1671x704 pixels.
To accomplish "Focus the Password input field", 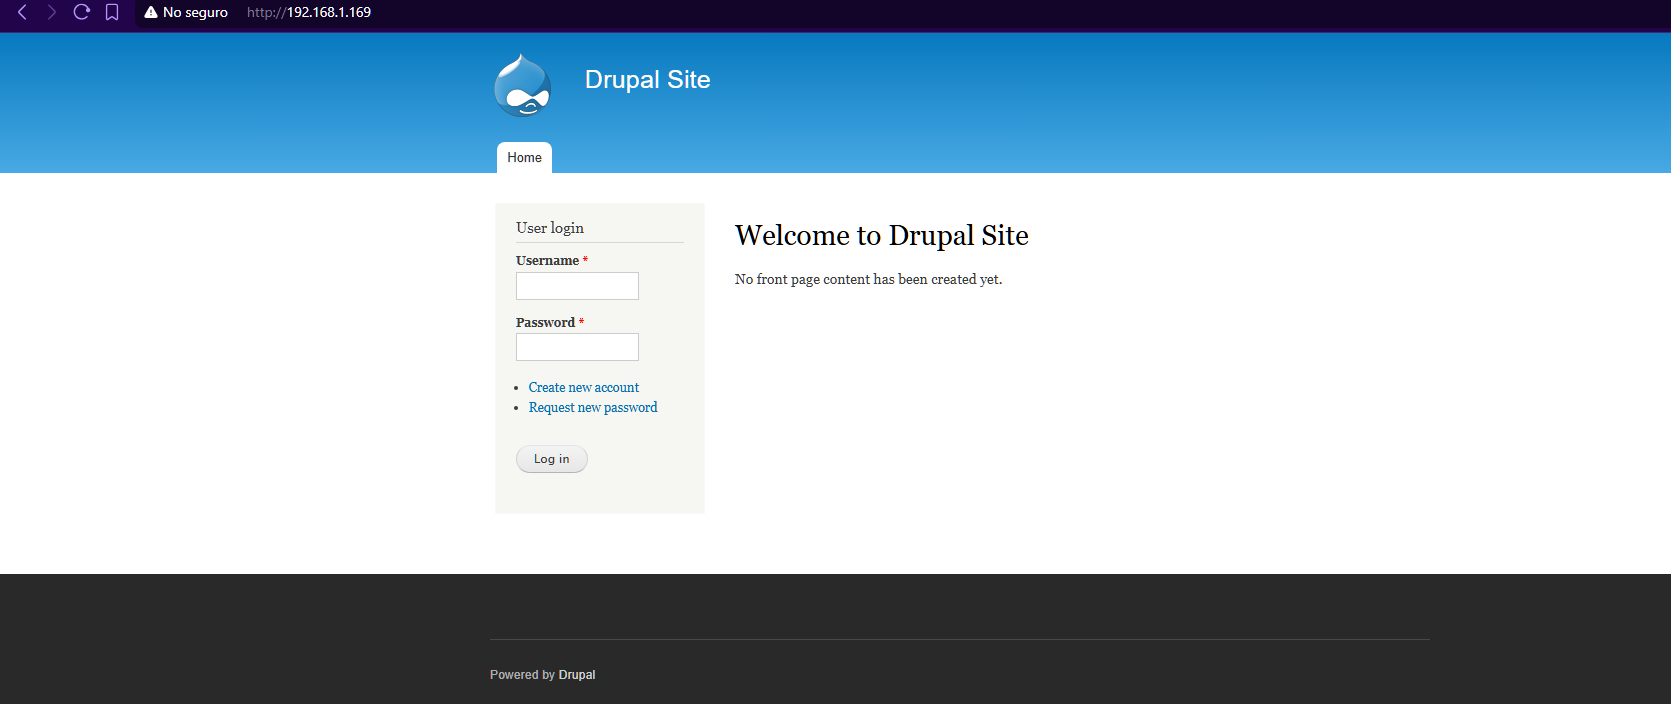I will (x=577, y=347).
